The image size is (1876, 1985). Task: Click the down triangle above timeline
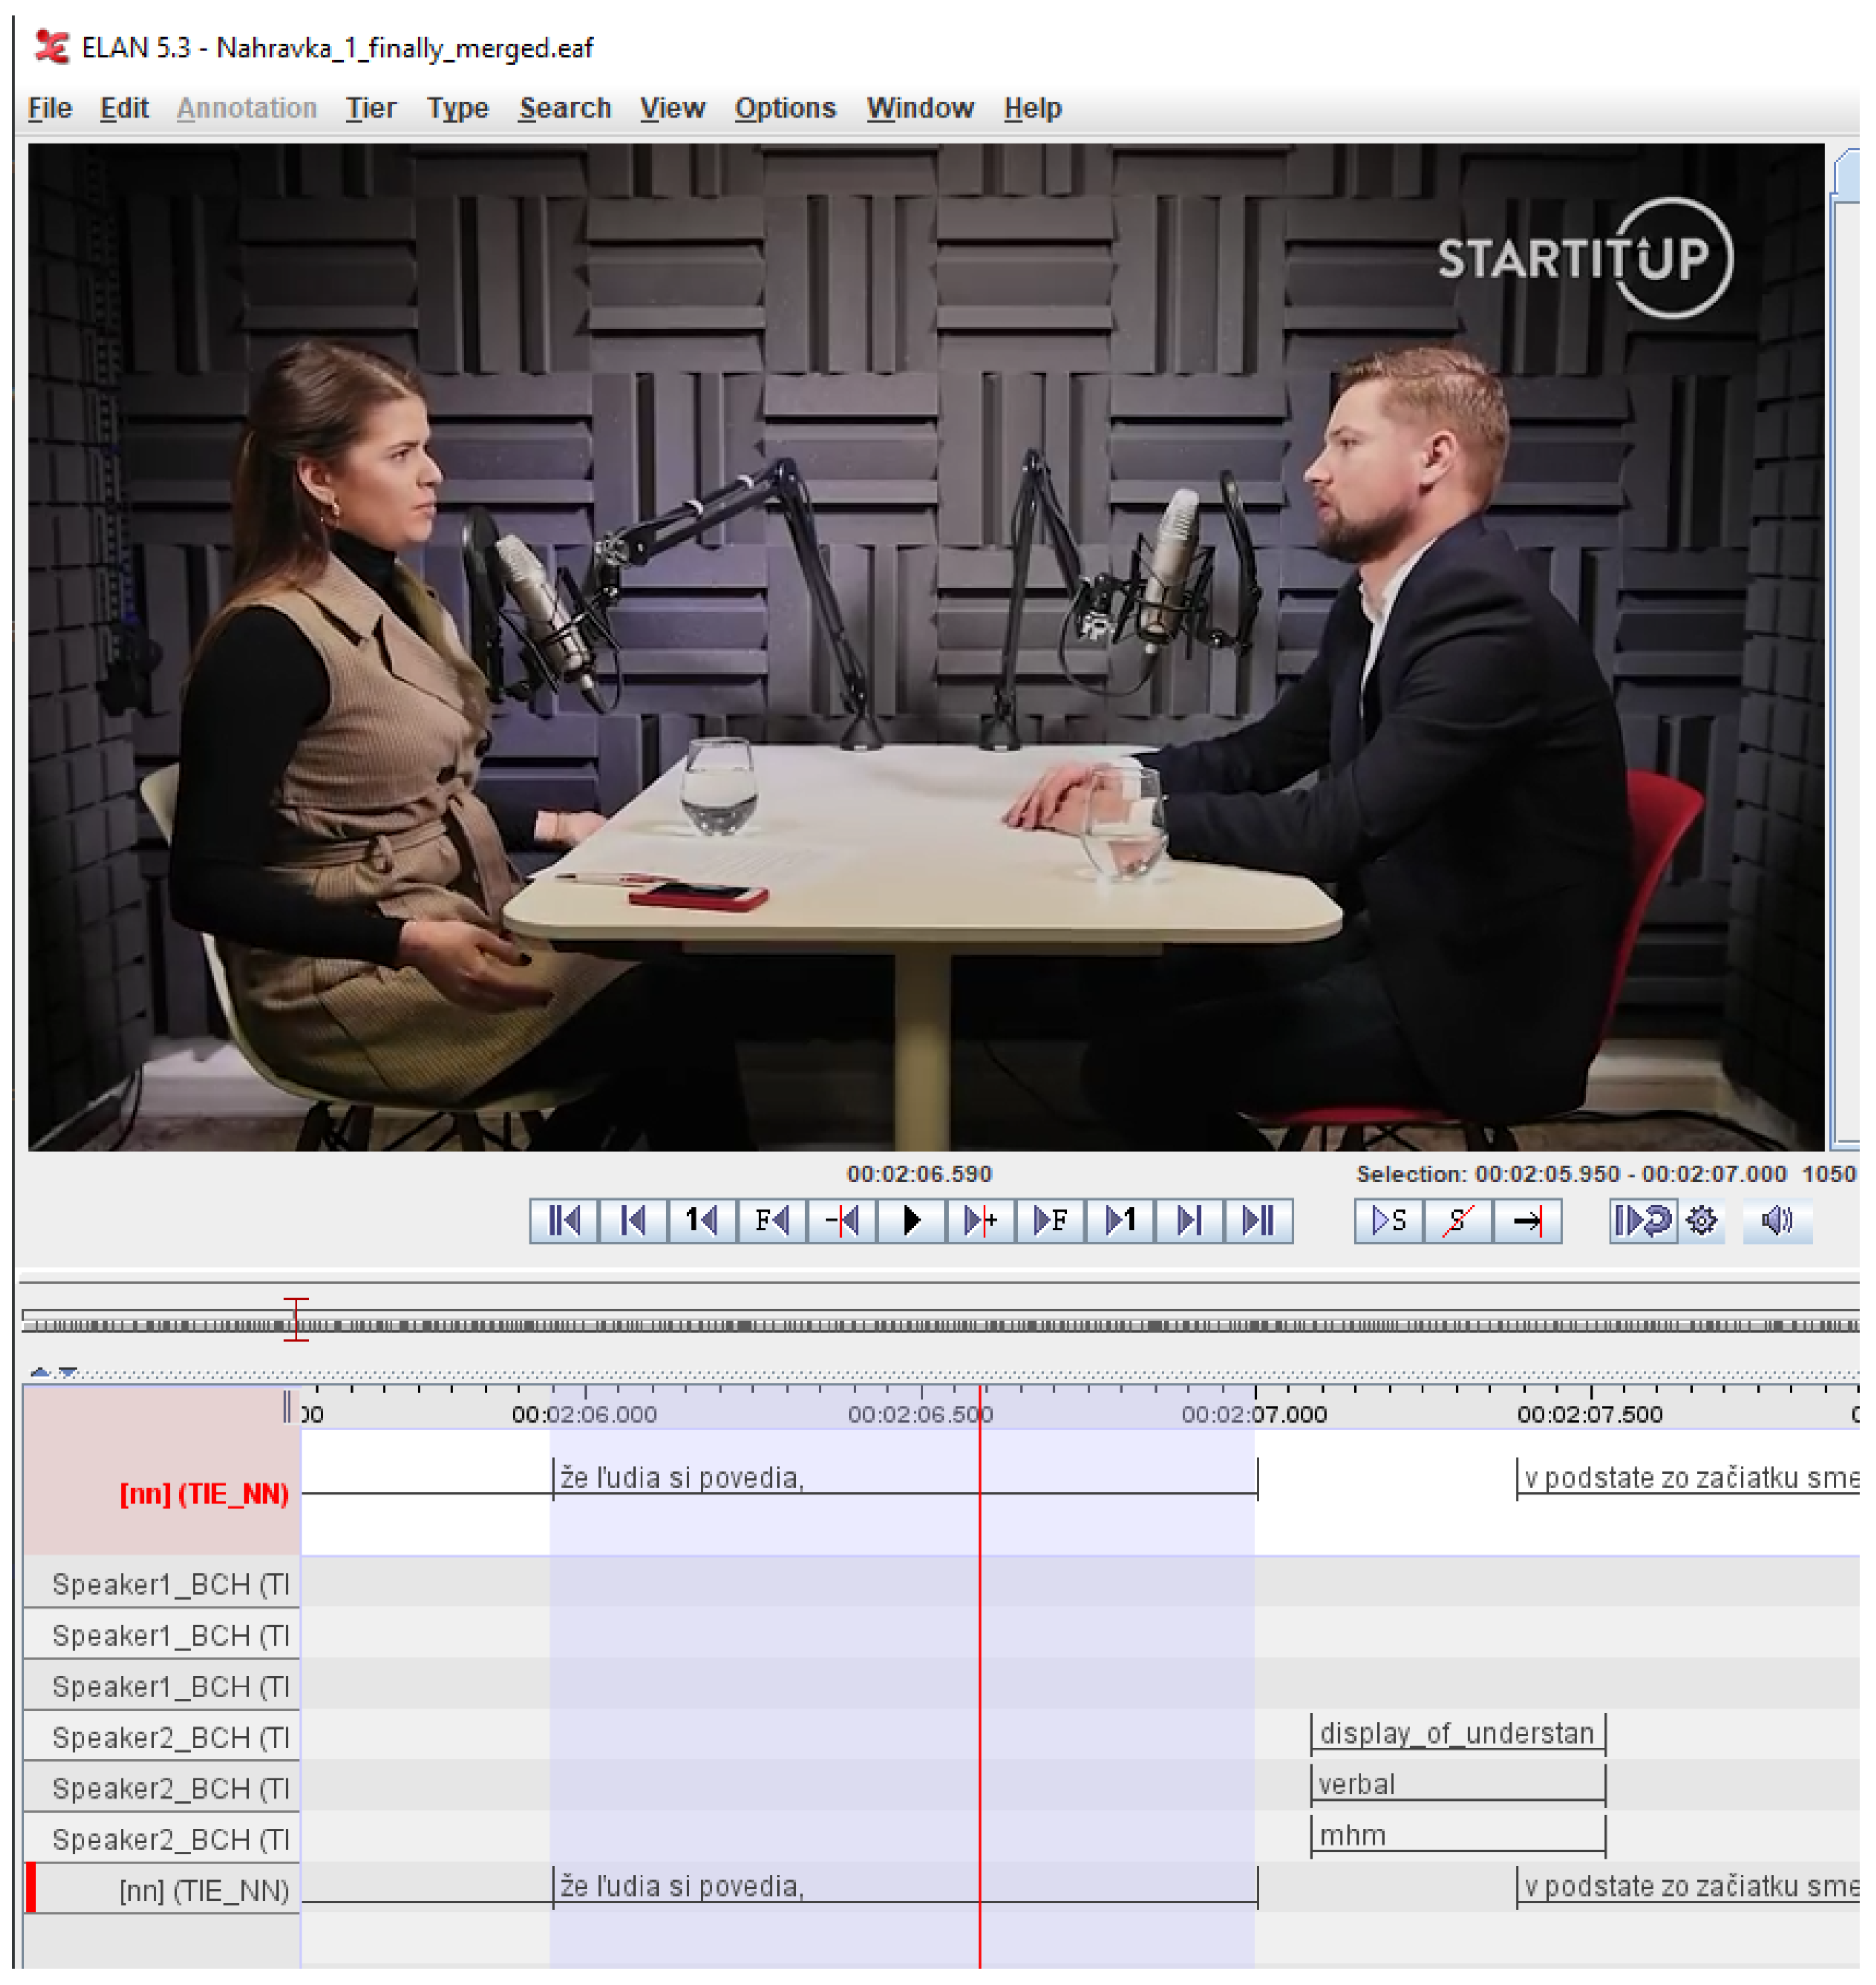point(67,1371)
